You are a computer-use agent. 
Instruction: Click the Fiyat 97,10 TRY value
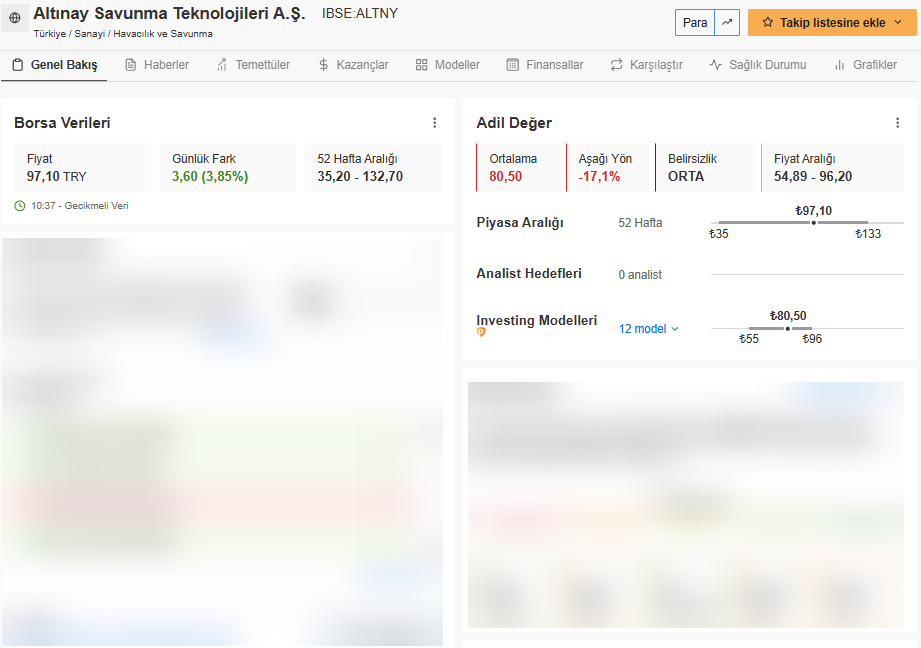click(56, 176)
